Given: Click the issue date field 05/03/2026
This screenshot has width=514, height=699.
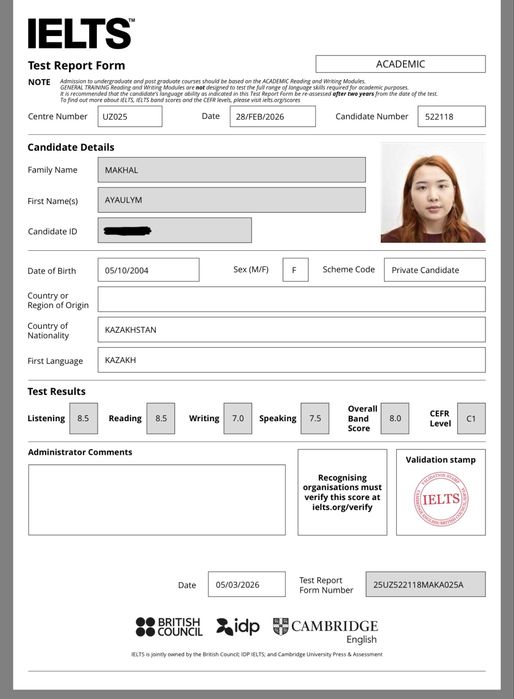Looking at the screenshot, I should [x=247, y=584].
